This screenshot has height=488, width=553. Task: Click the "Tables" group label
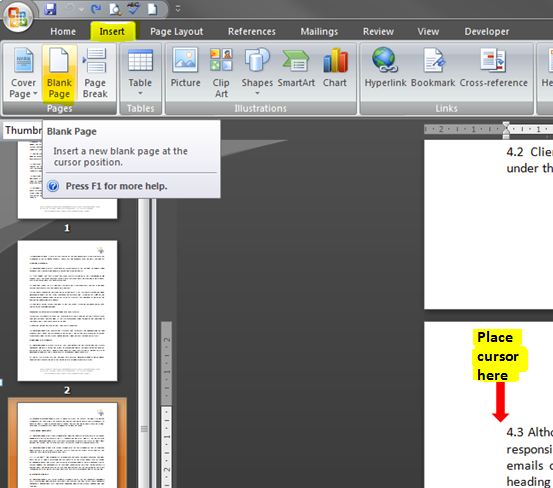click(140, 108)
